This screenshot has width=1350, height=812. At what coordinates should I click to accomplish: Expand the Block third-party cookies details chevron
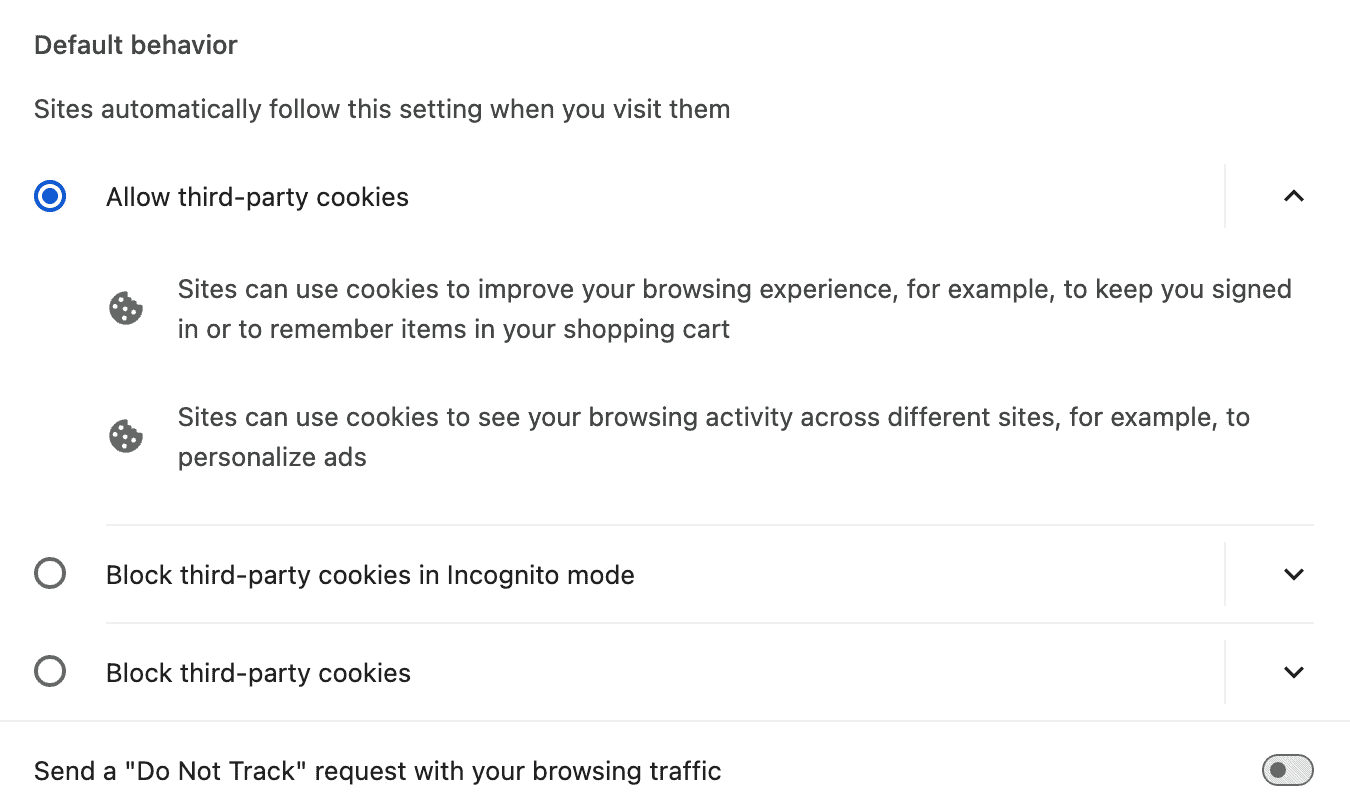(1293, 672)
